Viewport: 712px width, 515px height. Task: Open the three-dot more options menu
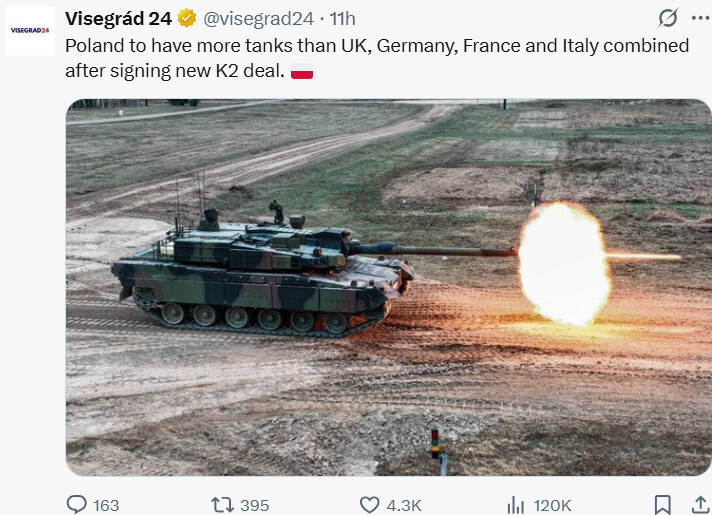pos(701,18)
